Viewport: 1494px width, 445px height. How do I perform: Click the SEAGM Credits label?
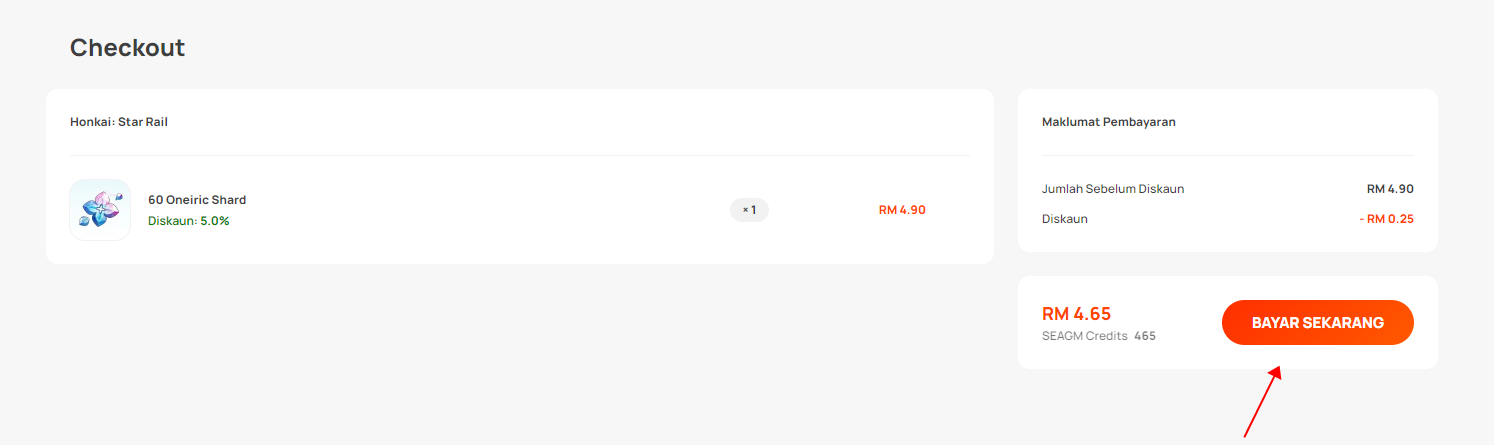point(1085,336)
